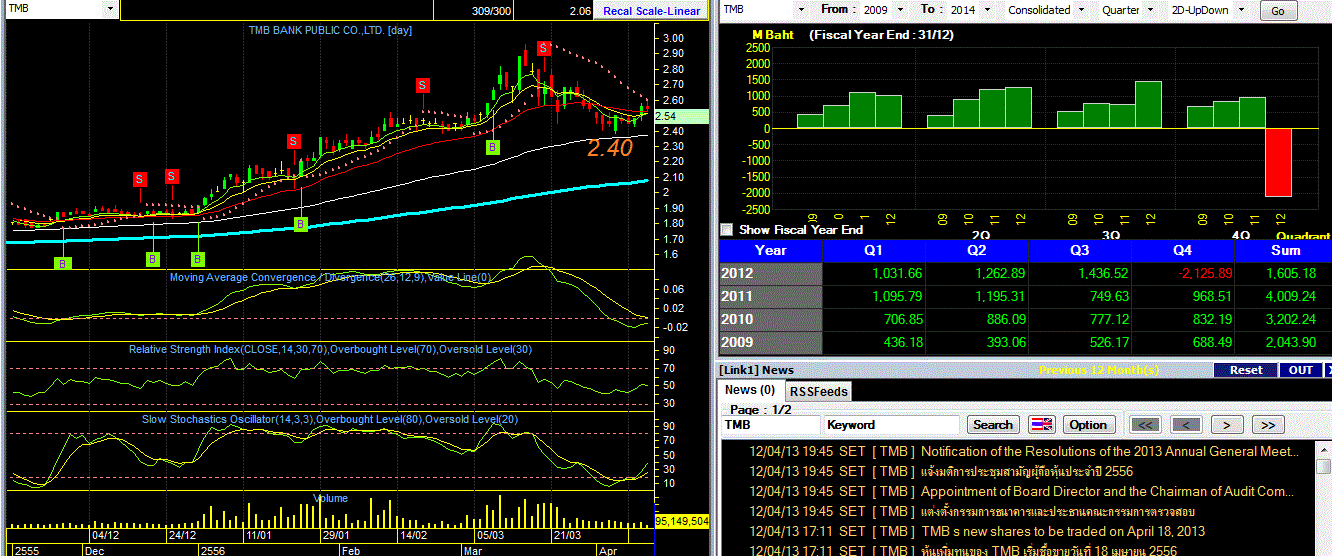The image size is (1332, 556).
Task: Switch to the News (0) tab
Action: [x=750, y=390]
